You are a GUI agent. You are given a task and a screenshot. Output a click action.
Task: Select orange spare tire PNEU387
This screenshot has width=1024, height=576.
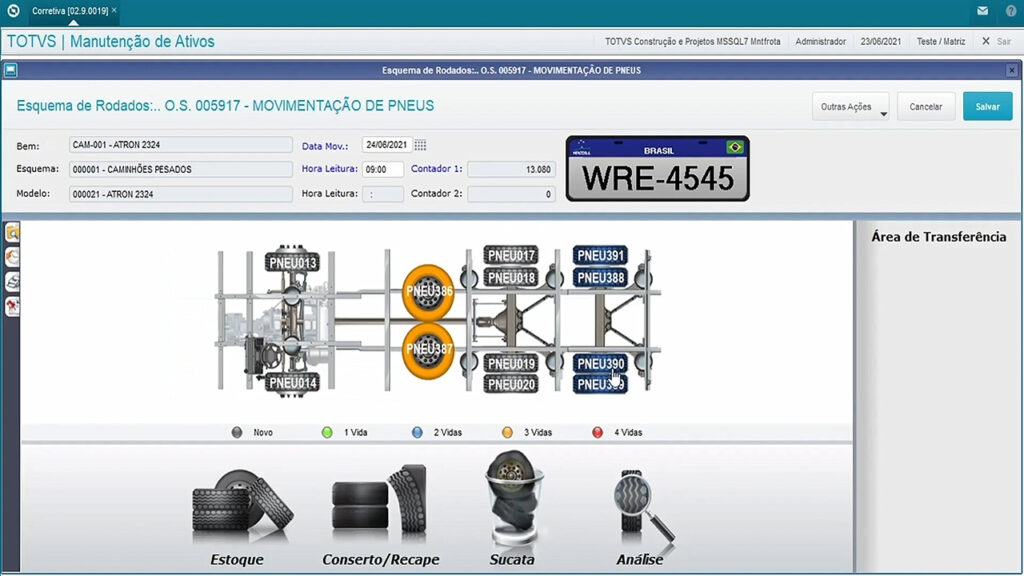pos(428,350)
